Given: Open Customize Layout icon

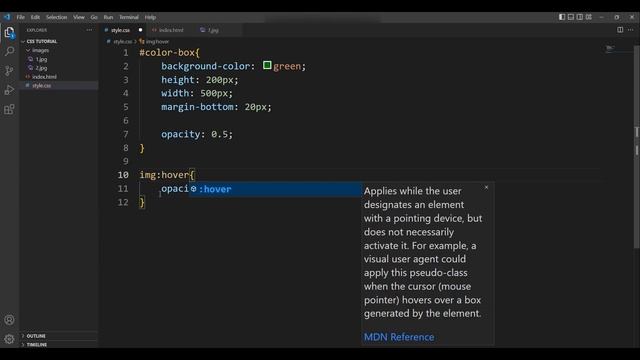Looking at the screenshot, I should (x=589, y=17).
